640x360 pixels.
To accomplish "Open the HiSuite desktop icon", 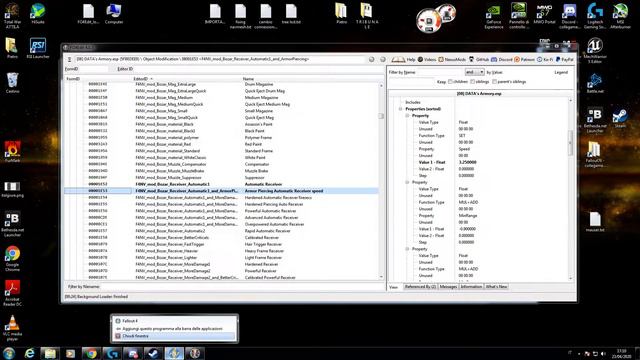I will coord(38,13).
